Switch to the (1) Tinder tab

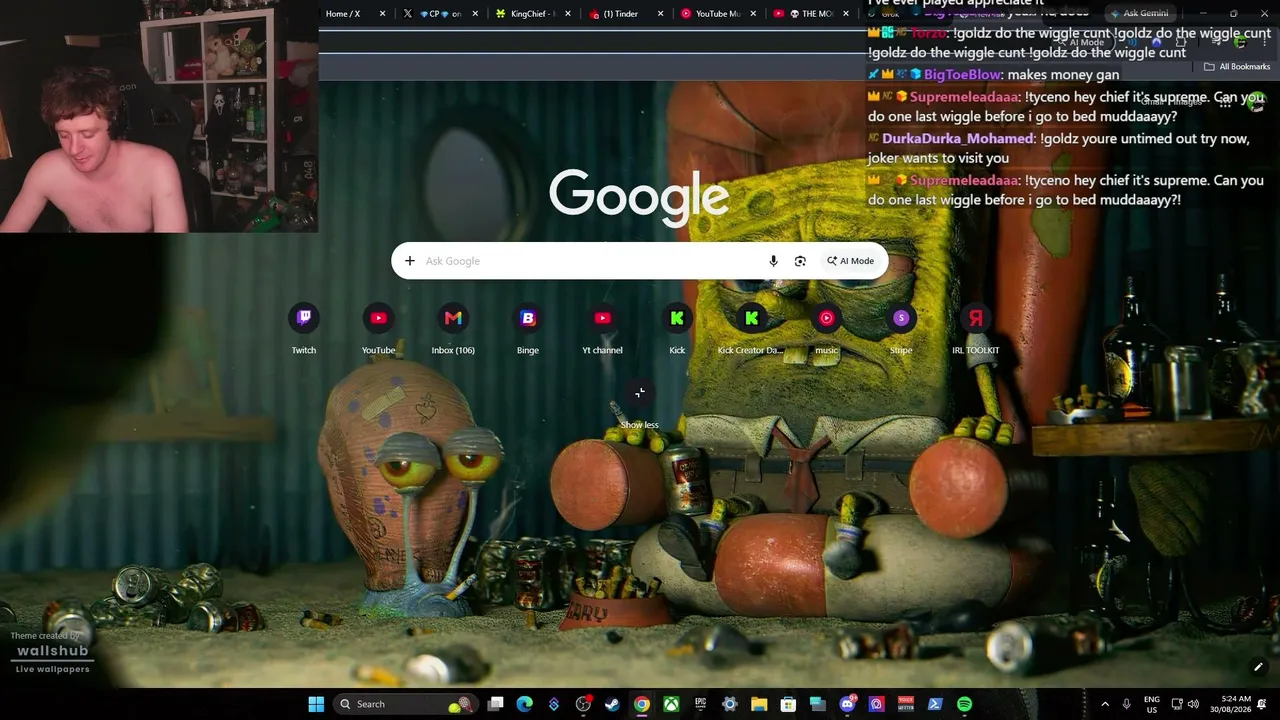[625, 14]
